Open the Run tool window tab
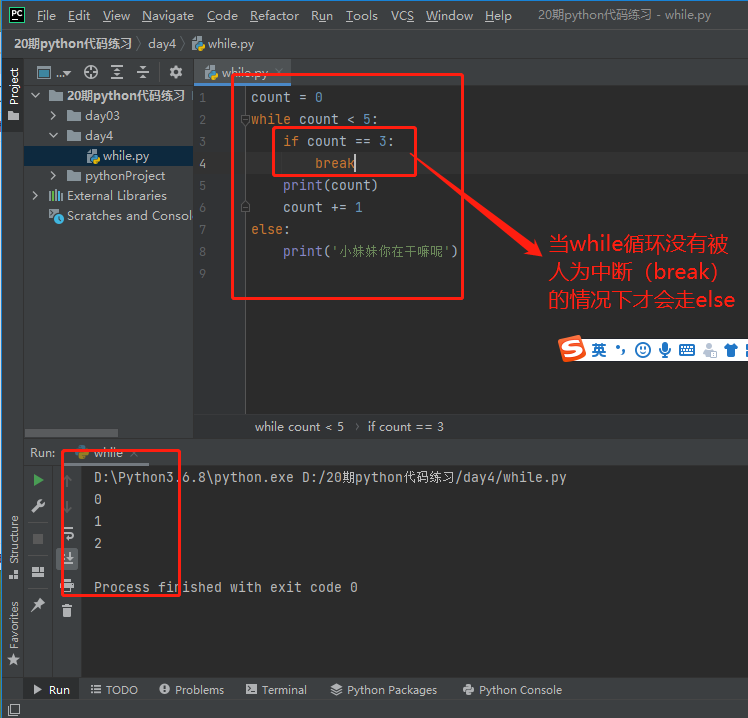This screenshot has width=748, height=718. pyautogui.click(x=52, y=690)
